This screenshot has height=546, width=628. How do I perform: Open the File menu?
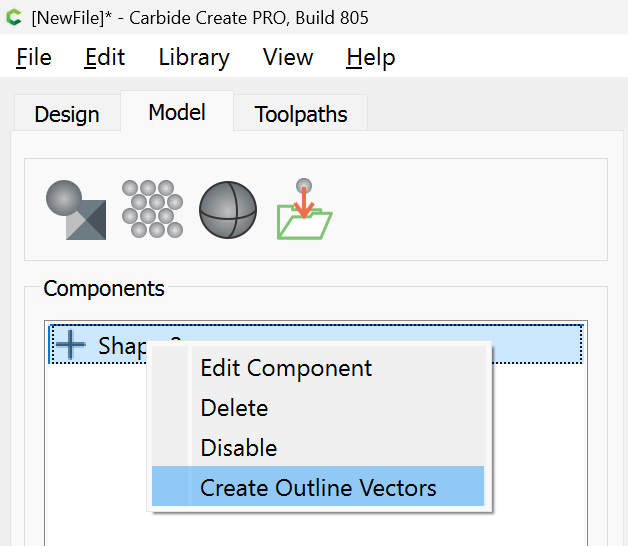coord(34,57)
